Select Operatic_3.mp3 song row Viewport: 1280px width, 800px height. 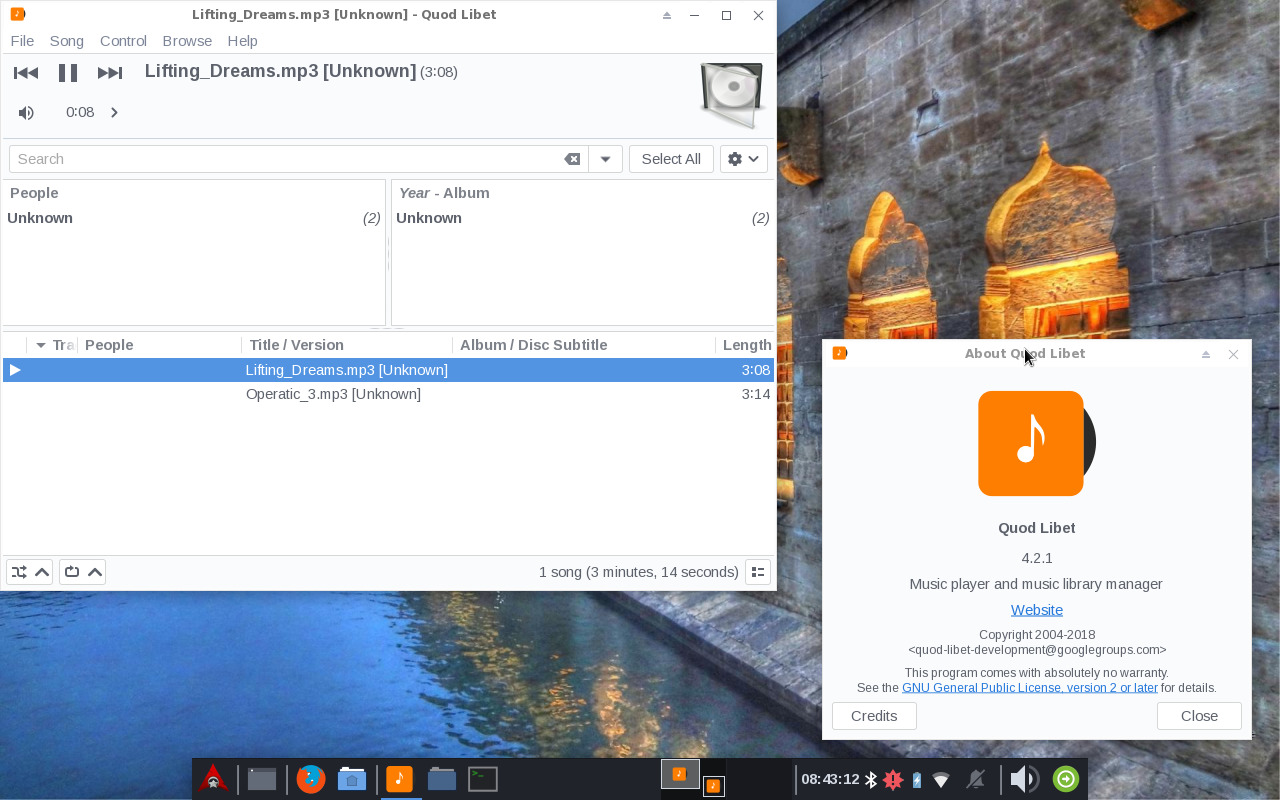(388, 394)
